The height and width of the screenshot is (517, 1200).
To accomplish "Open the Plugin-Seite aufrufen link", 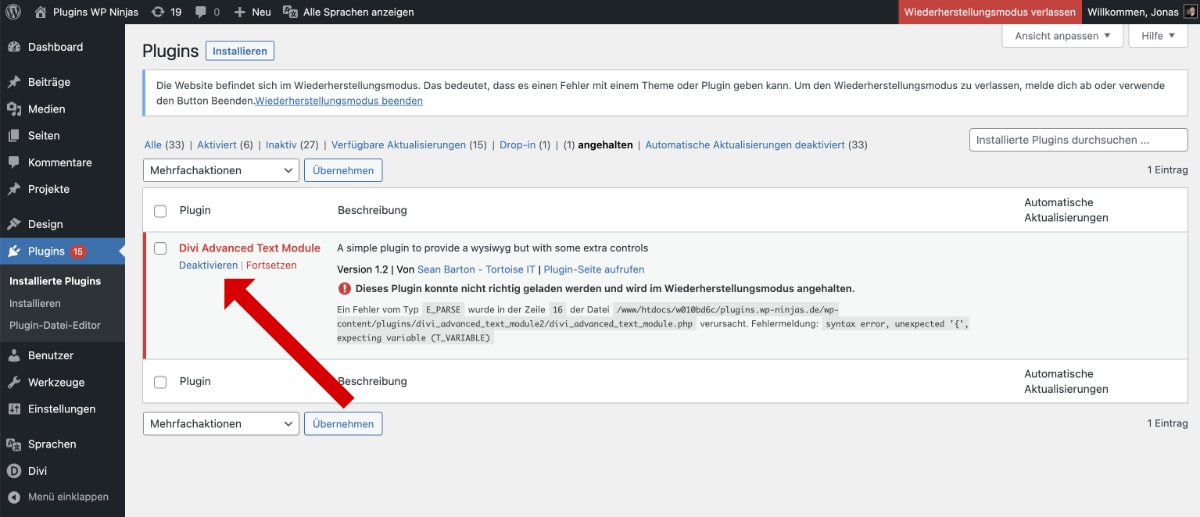I will (x=594, y=269).
